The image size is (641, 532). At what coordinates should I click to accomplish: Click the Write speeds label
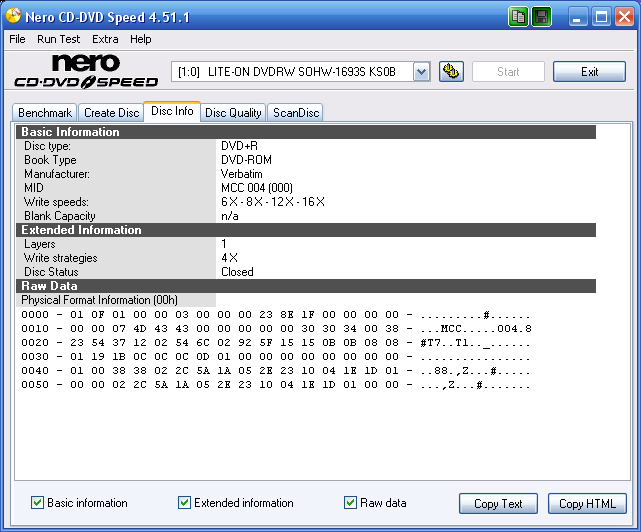(56, 202)
